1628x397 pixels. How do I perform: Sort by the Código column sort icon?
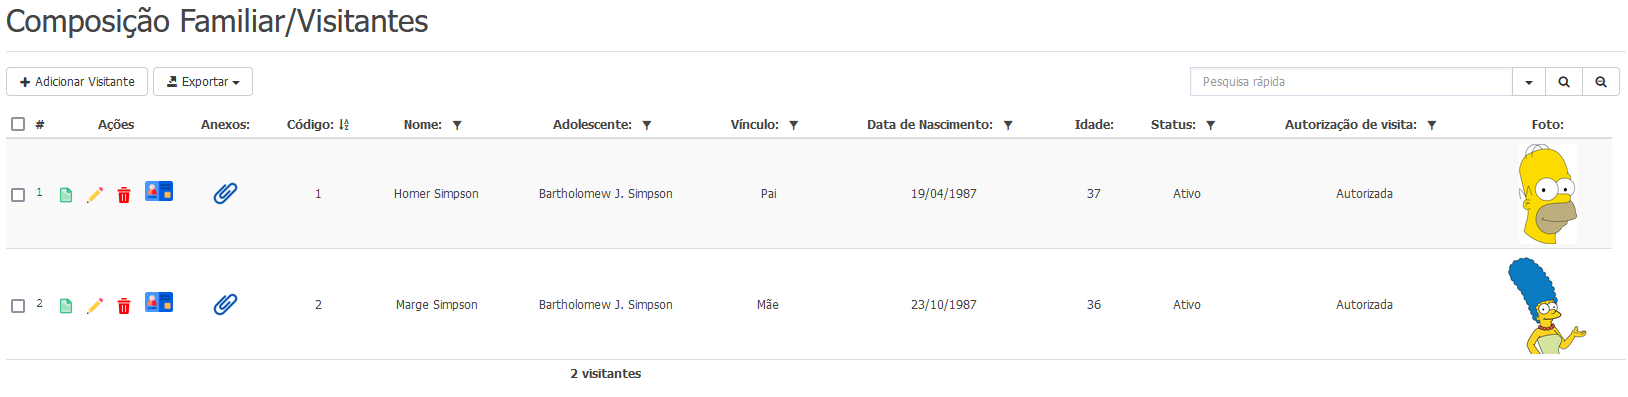[344, 125]
